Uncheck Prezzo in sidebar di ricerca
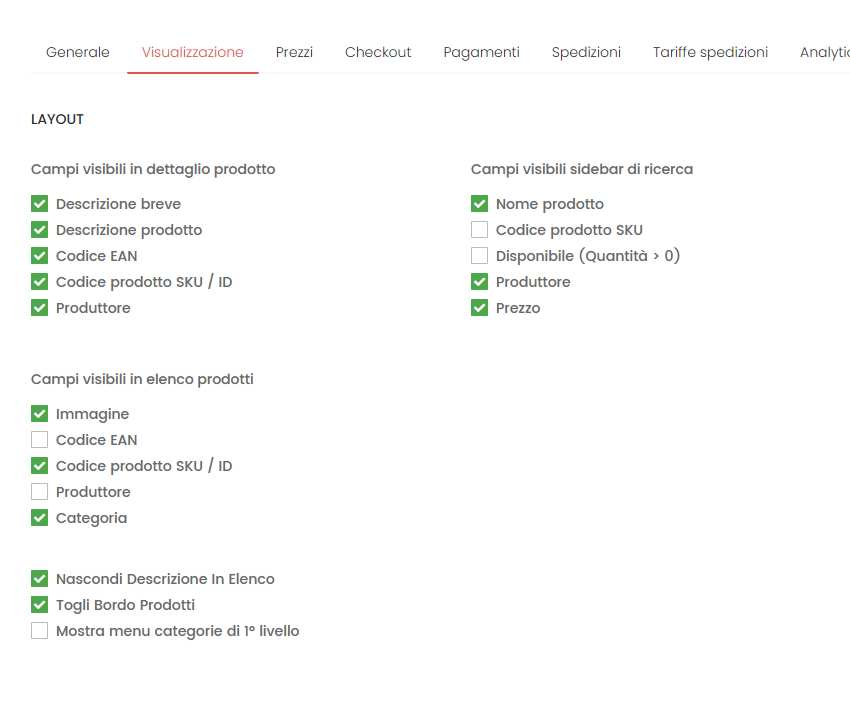 479,307
